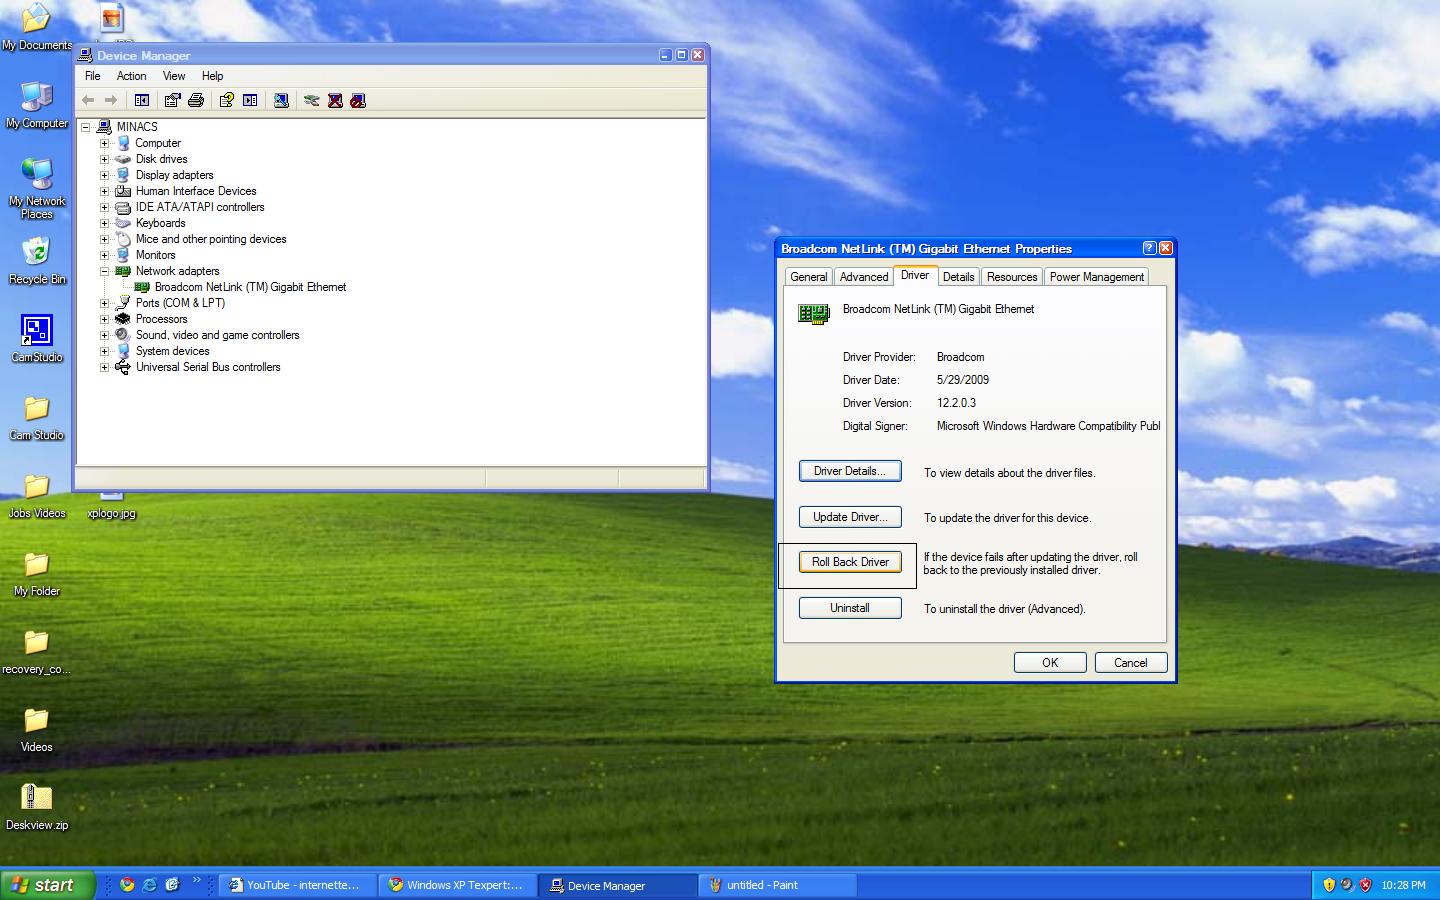
Task: Open the File menu in Device Manager
Action: 93,76
